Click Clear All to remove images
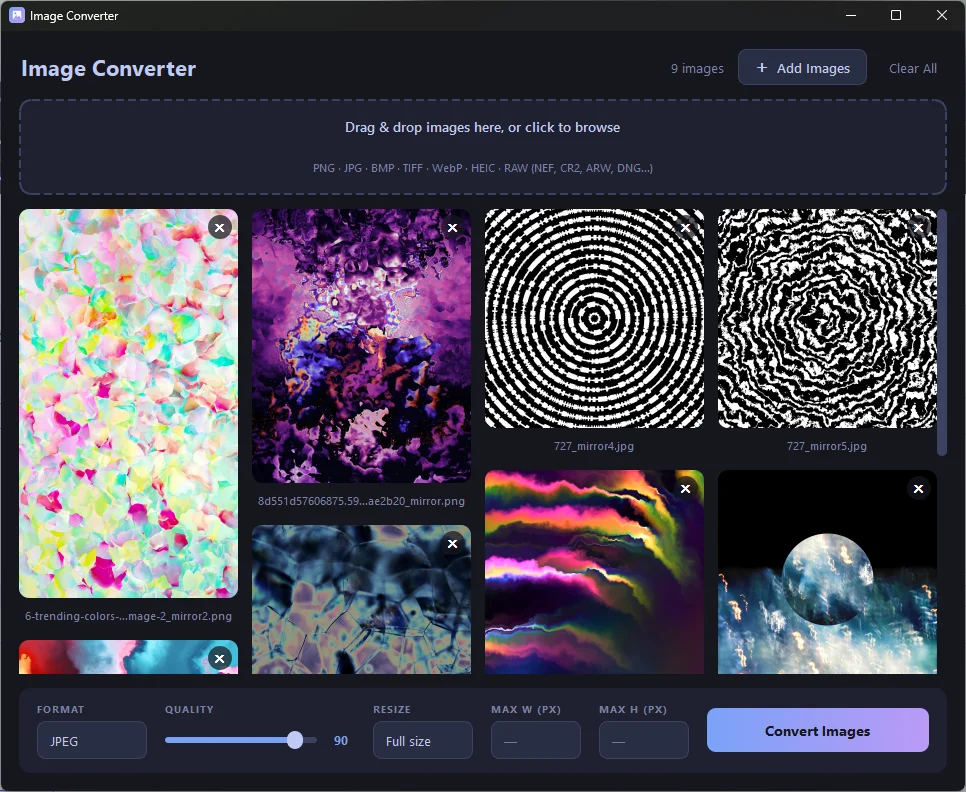 coord(912,68)
